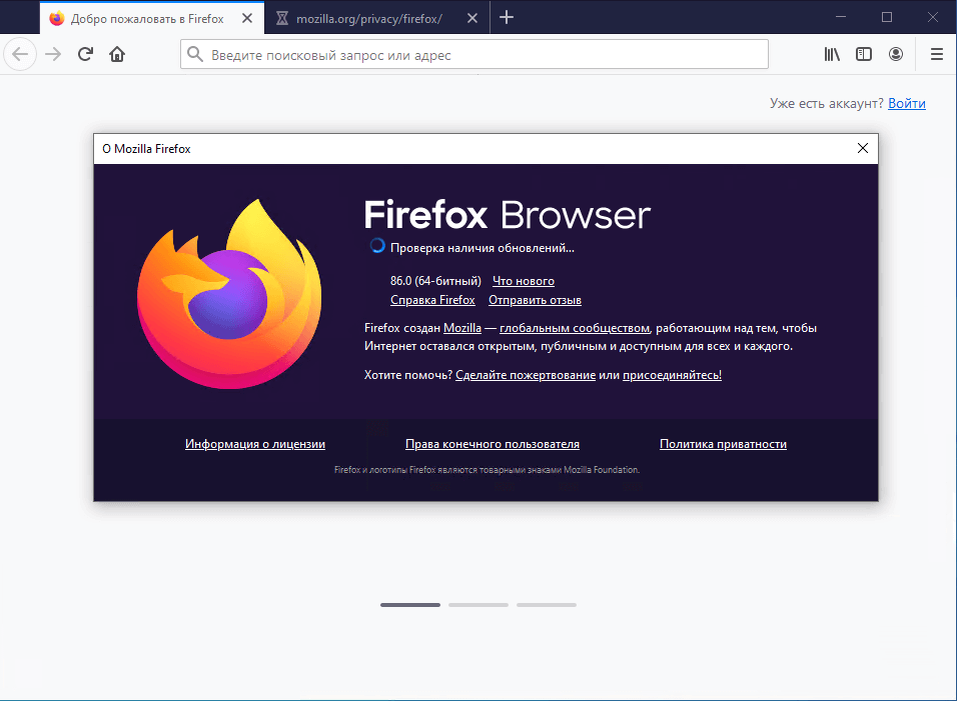Select the Добро пожаловать в Firefox tab
Image resolution: width=957 pixels, height=701 pixels.
(145, 17)
